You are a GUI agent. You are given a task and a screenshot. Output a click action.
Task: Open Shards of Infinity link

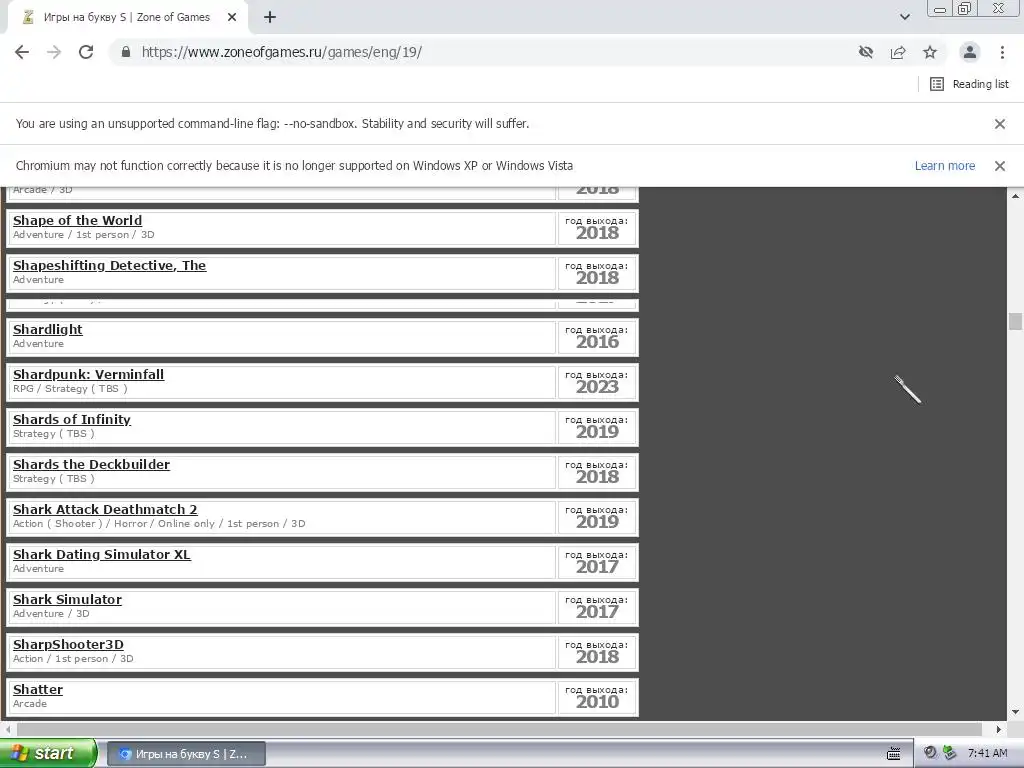coord(72,420)
